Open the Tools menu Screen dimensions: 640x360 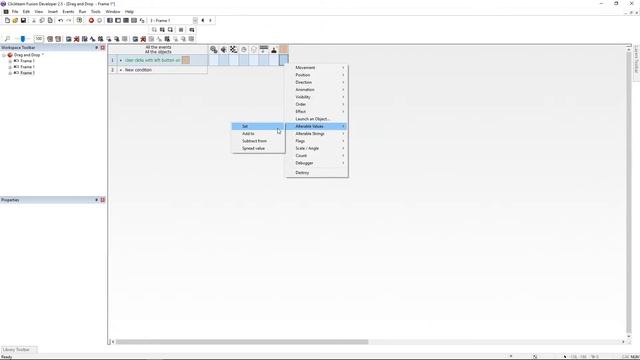pos(96,12)
